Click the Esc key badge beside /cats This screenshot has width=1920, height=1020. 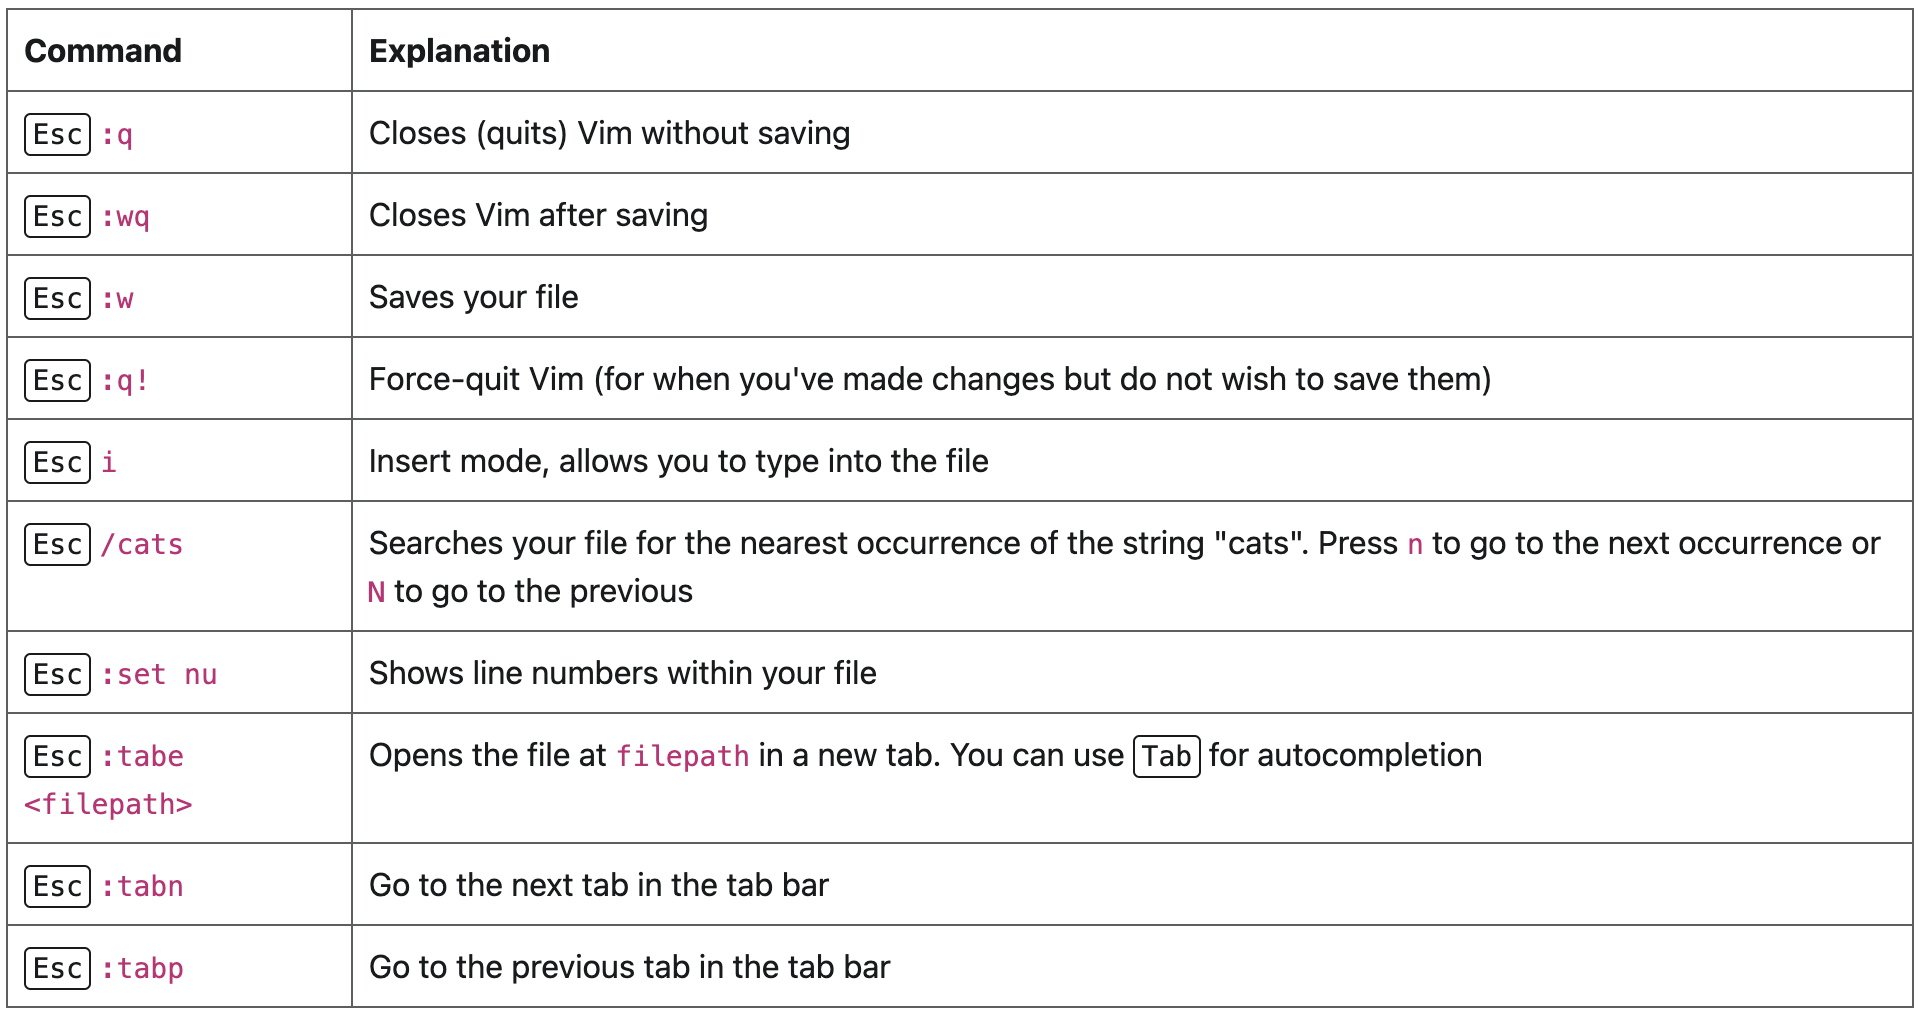[57, 544]
